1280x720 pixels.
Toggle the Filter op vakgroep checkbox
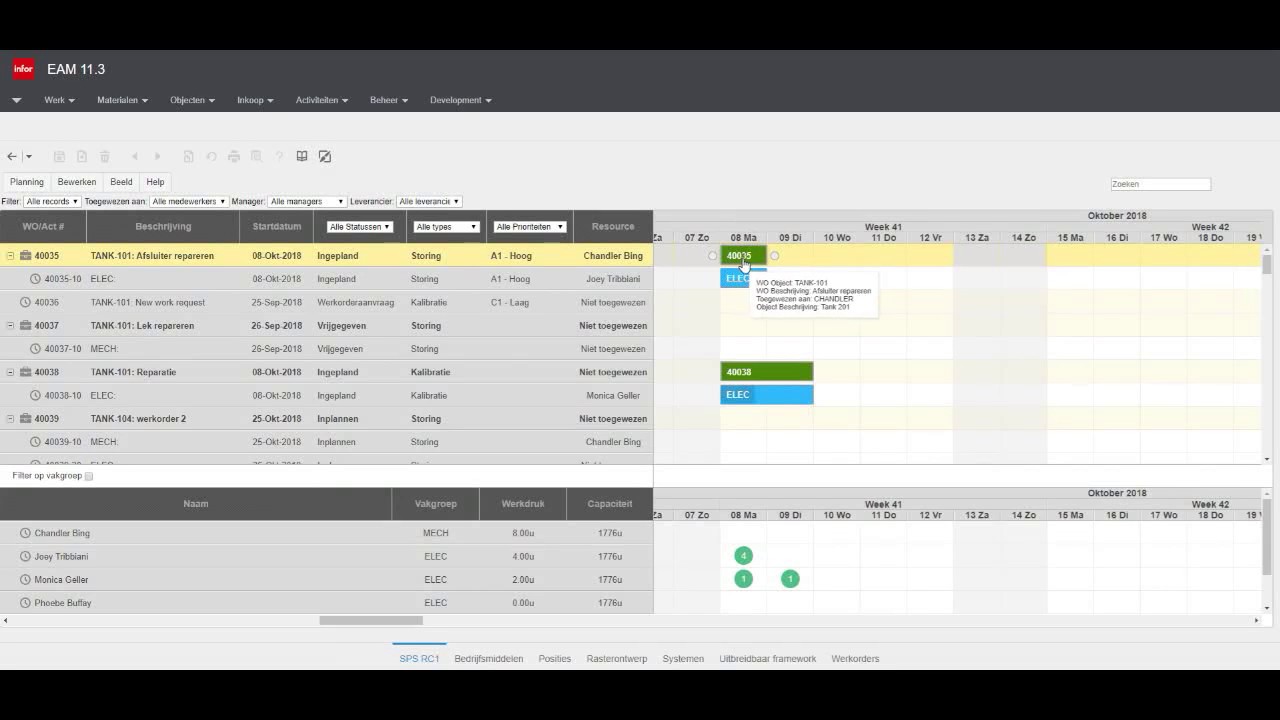89,476
